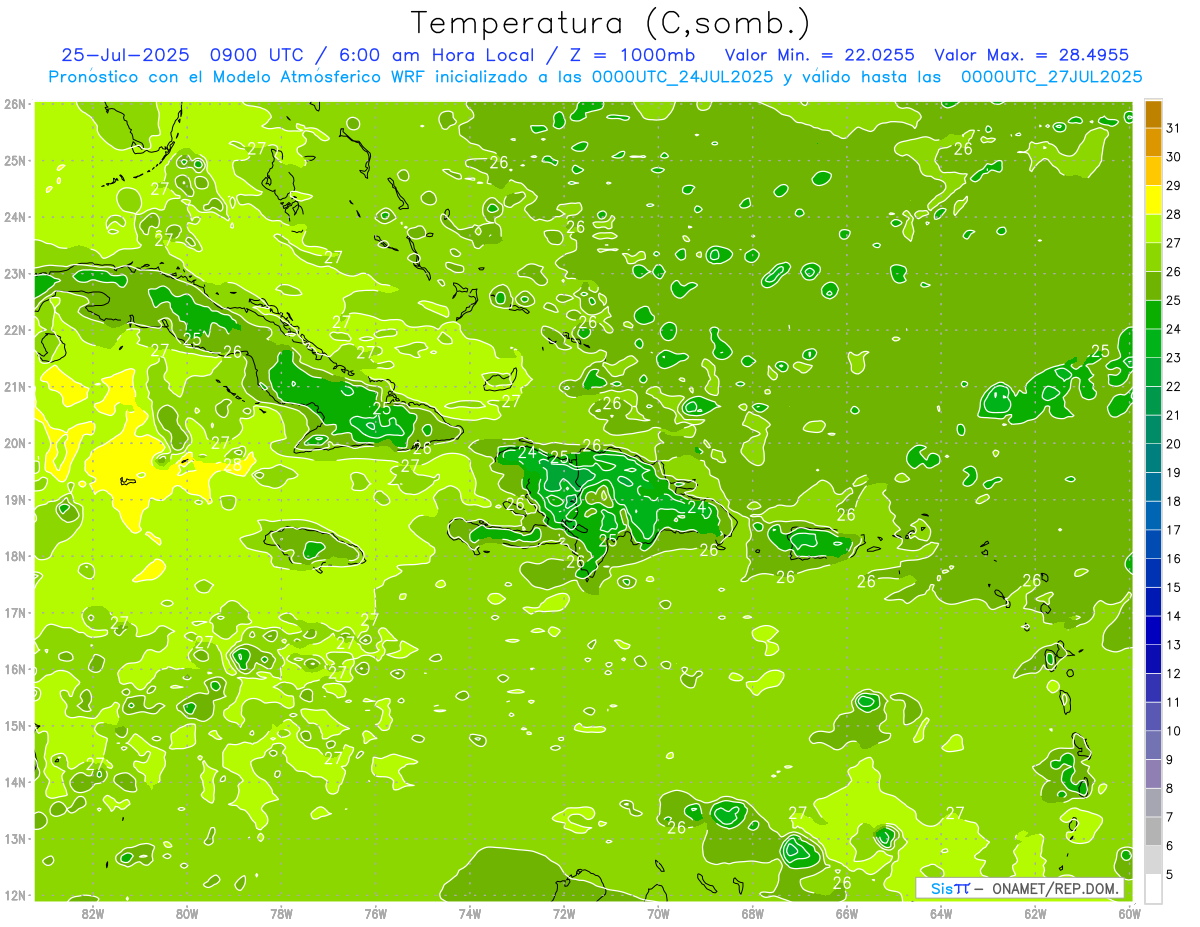Click the title "Temperatura (C,somb.)"
This screenshot has width=1200, height=927.
point(611,23)
